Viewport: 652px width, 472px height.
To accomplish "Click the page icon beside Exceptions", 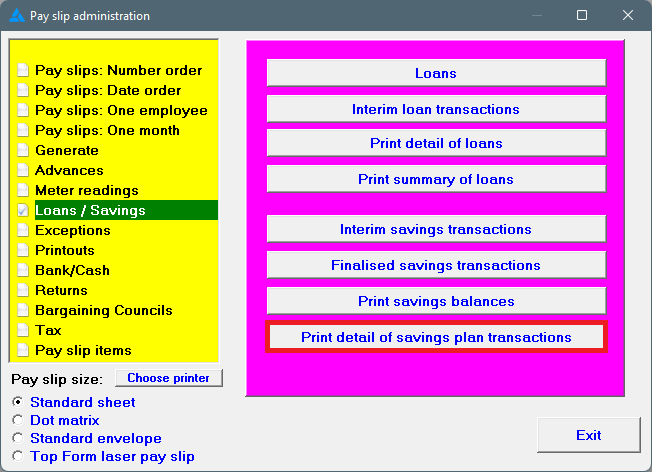I will tap(23, 230).
